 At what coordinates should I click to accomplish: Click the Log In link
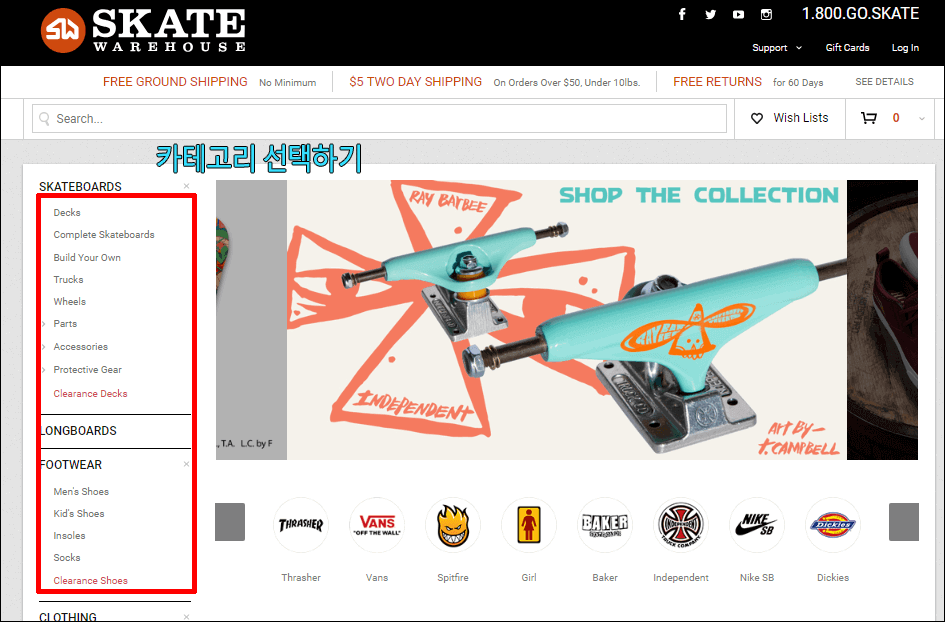(x=905, y=48)
